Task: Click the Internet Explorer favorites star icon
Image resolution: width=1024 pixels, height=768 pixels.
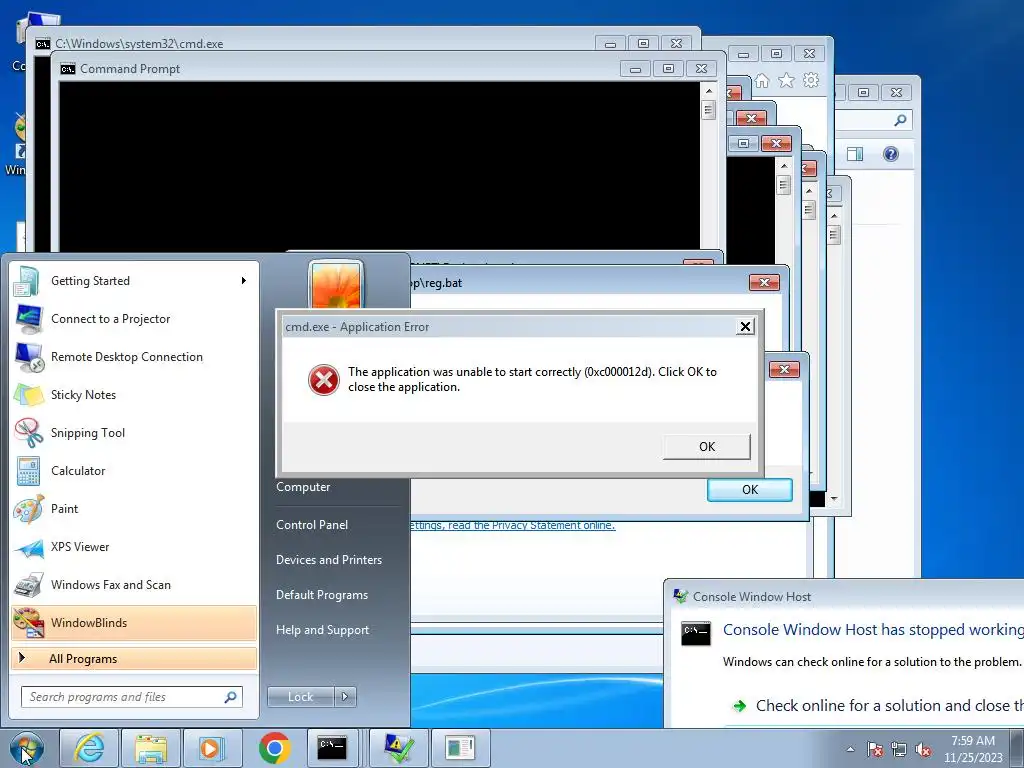Action: 786,80
